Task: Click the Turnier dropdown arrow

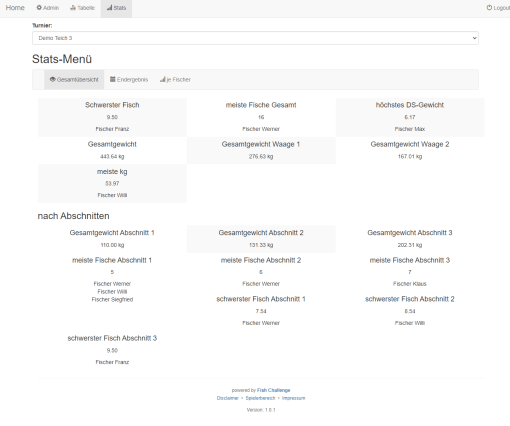Action: pos(474,38)
